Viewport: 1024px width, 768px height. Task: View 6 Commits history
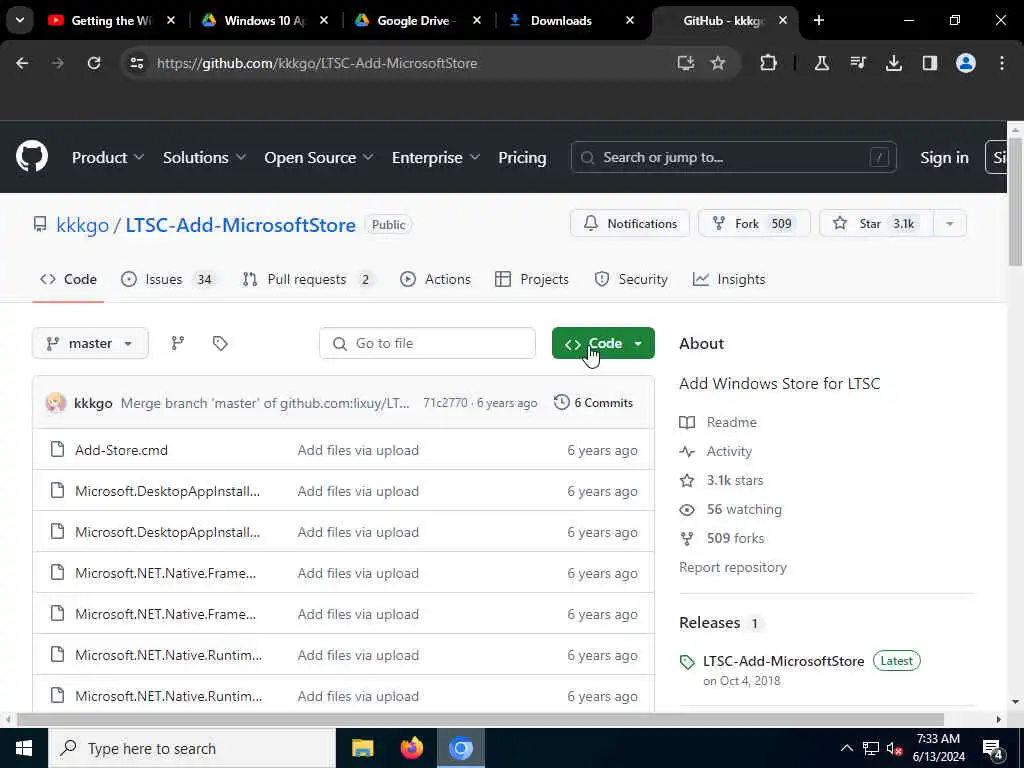593,403
